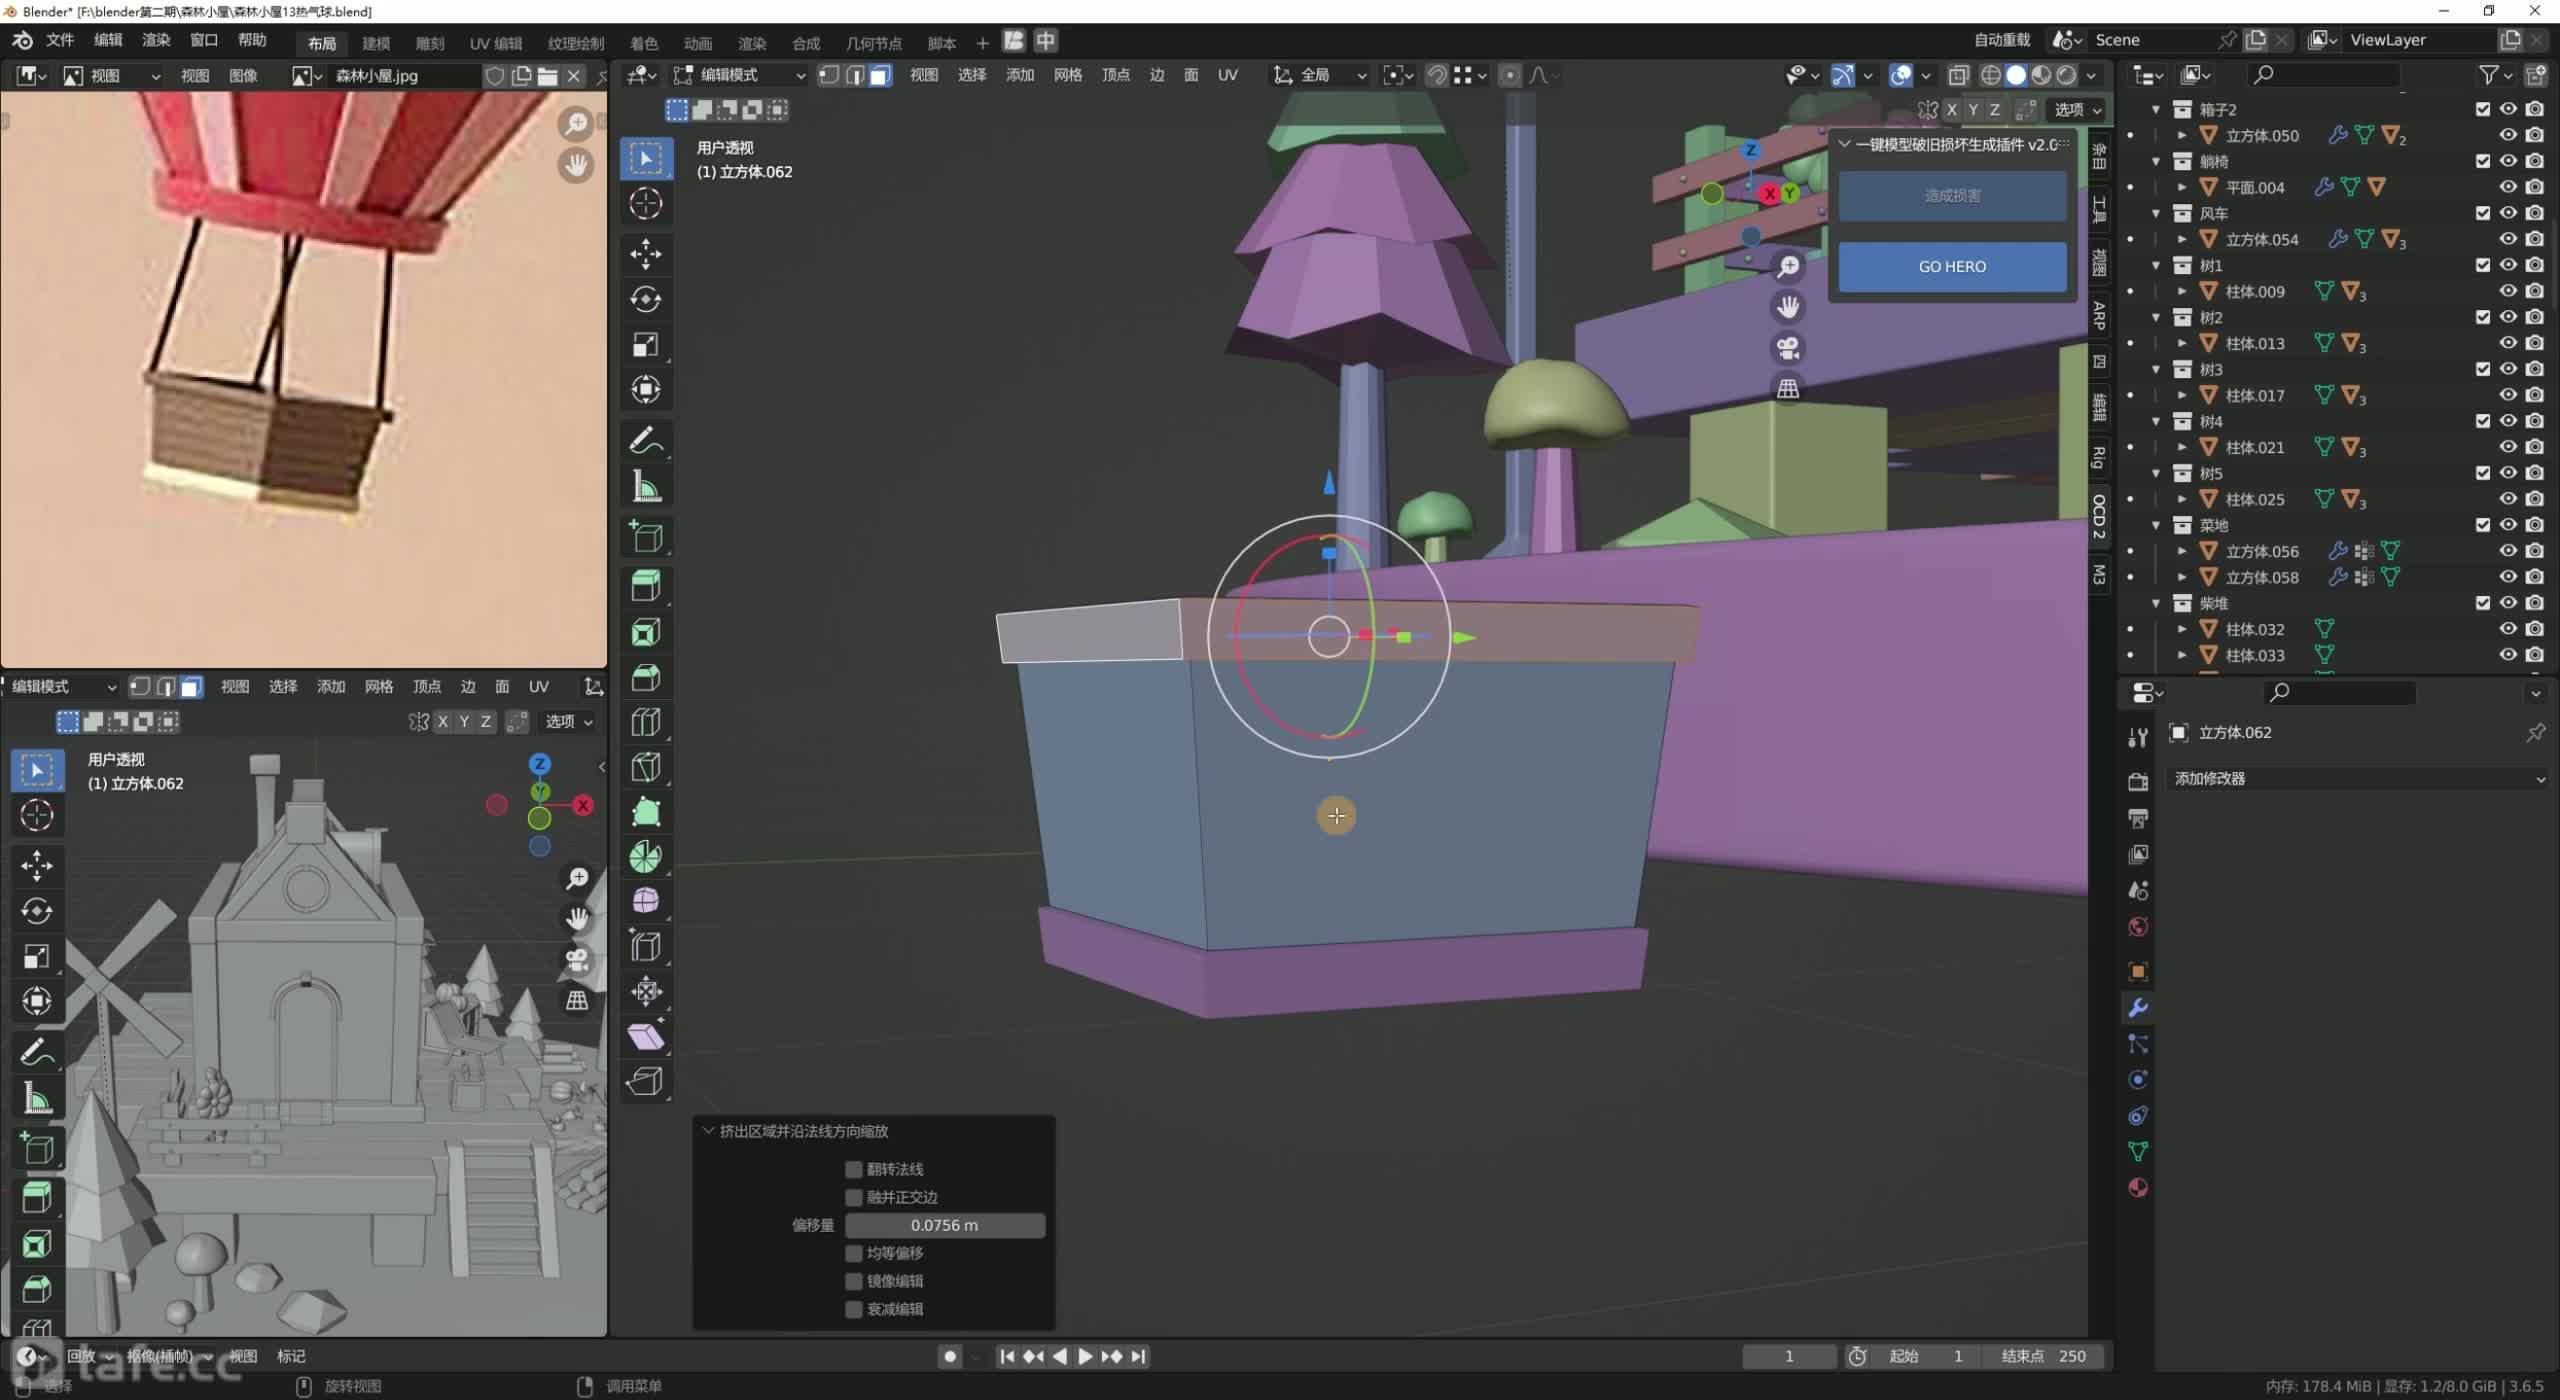This screenshot has height=1400, width=2560.
Task: Select the Scale tool in main viewport
Action: [x=646, y=345]
